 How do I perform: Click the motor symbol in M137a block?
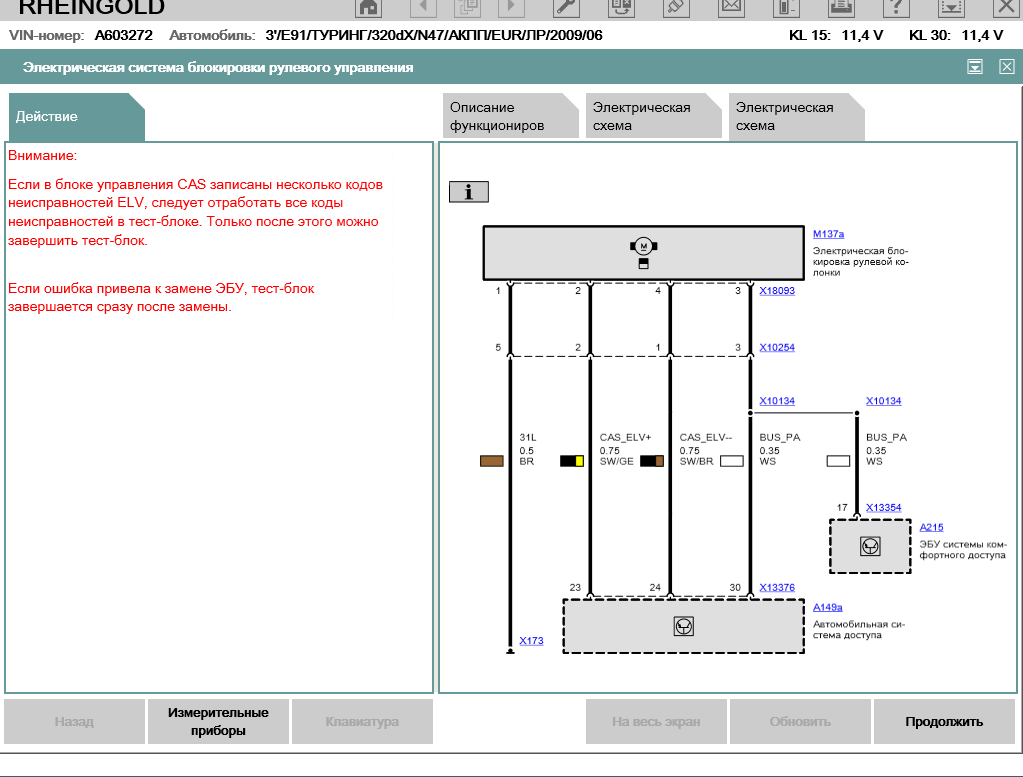pyautogui.click(x=643, y=246)
